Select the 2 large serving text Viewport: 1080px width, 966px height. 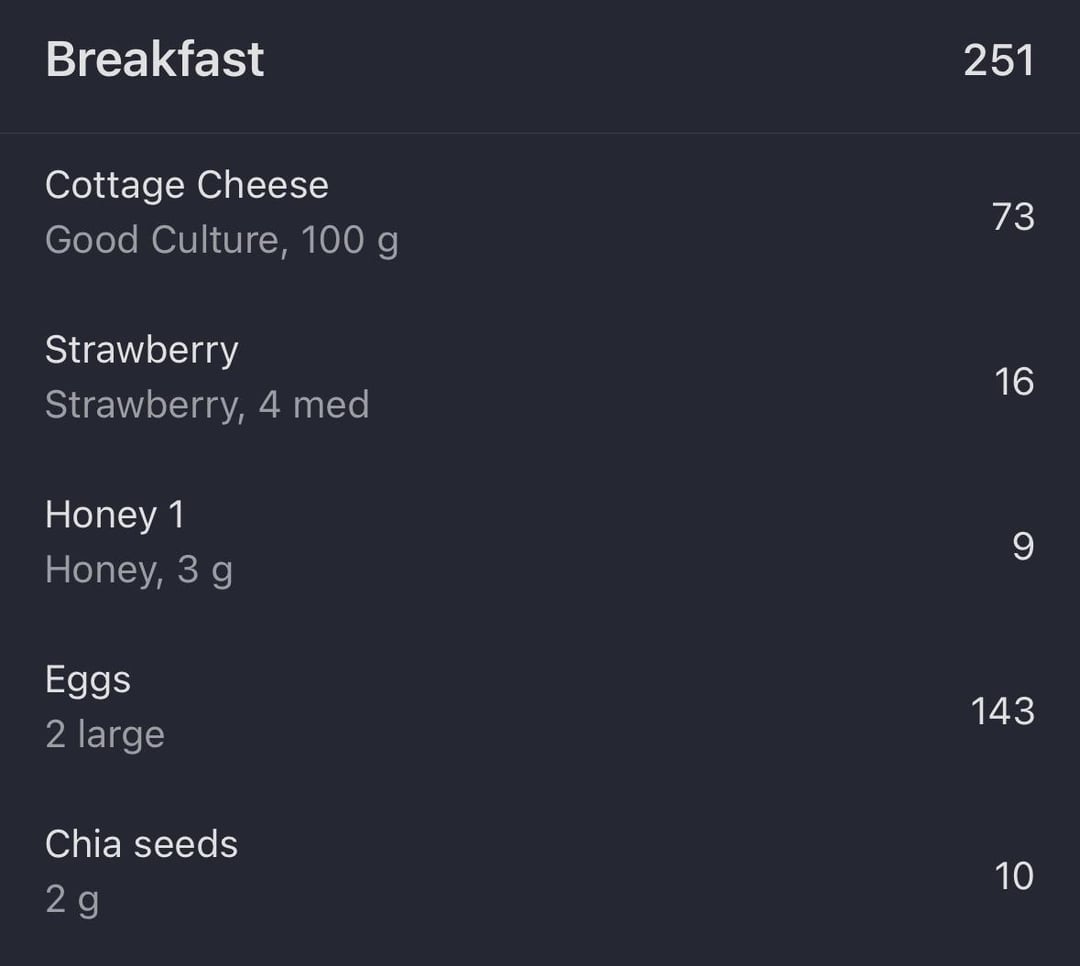(105, 734)
